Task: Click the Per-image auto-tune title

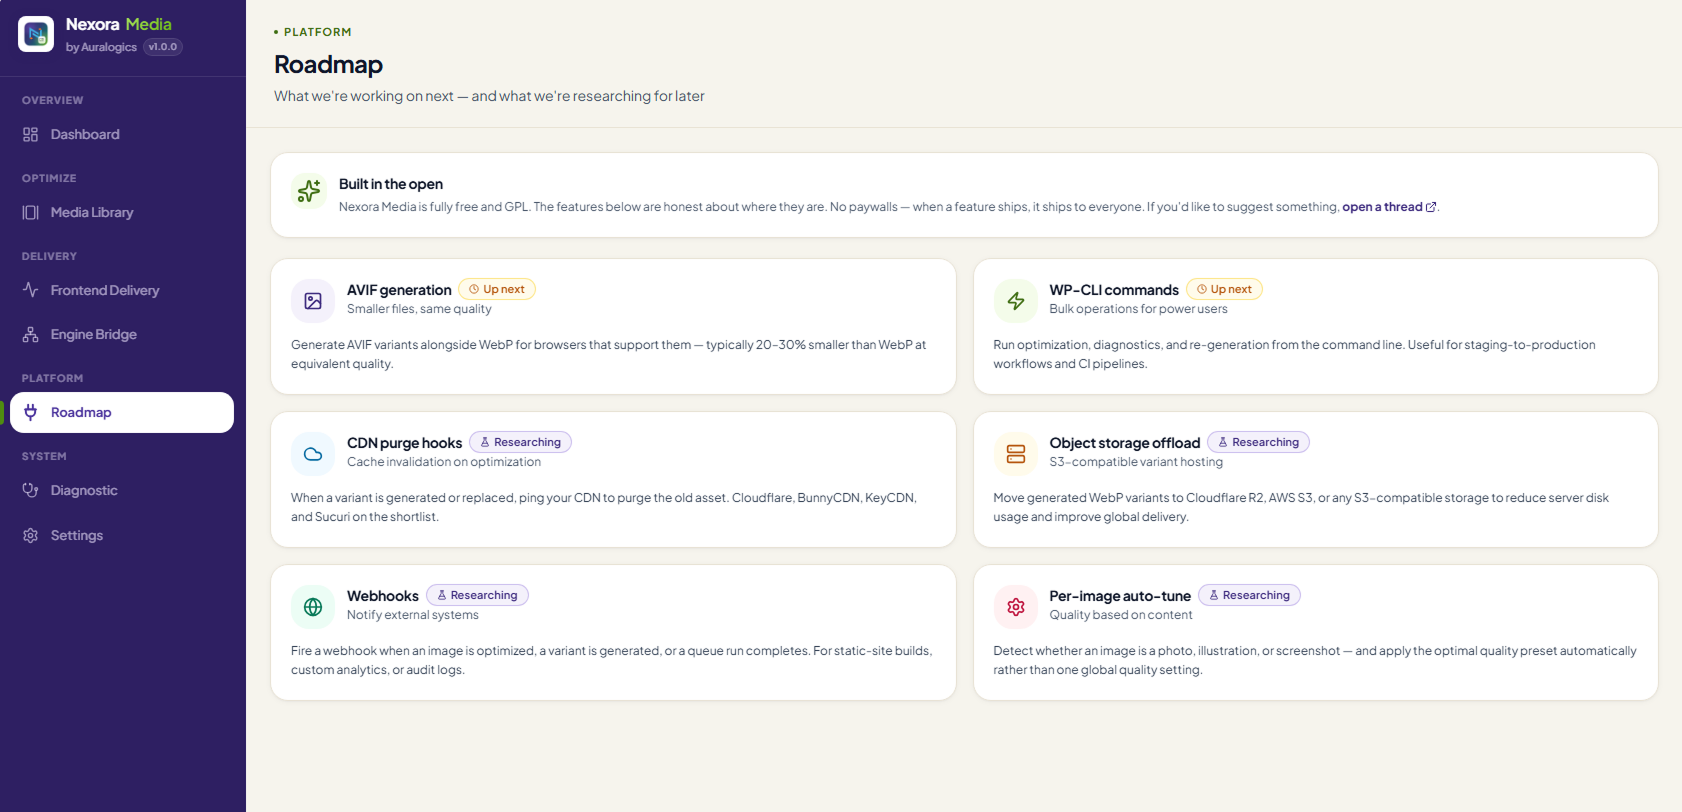Action: click(x=1120, y=596)
